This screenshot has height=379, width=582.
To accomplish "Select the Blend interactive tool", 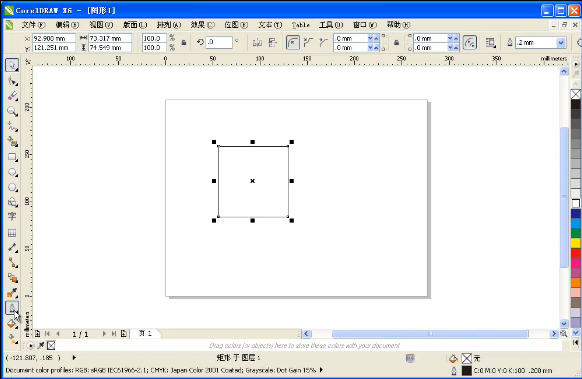I will click(x=12, y=278).
